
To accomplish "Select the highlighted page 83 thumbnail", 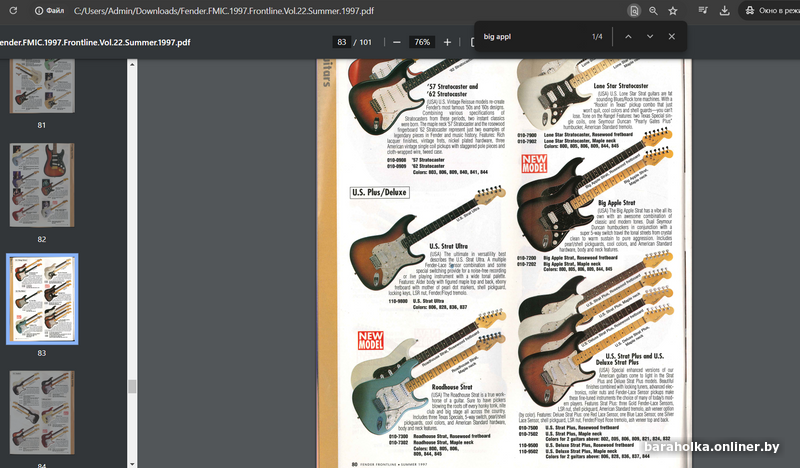I will tap(42, 299).
